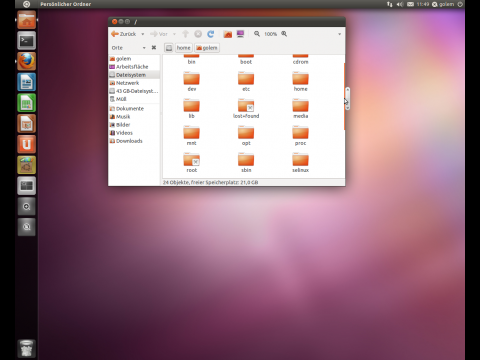The width and height of the screenshot is (480, 360).
Task: Select Netzwerk in the sidebar
Action: (134, 83)
